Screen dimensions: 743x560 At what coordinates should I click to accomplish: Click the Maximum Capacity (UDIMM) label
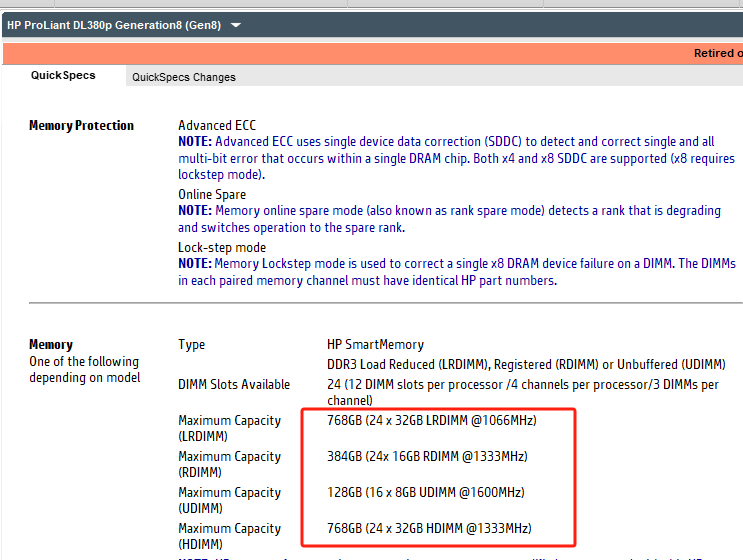229,500
